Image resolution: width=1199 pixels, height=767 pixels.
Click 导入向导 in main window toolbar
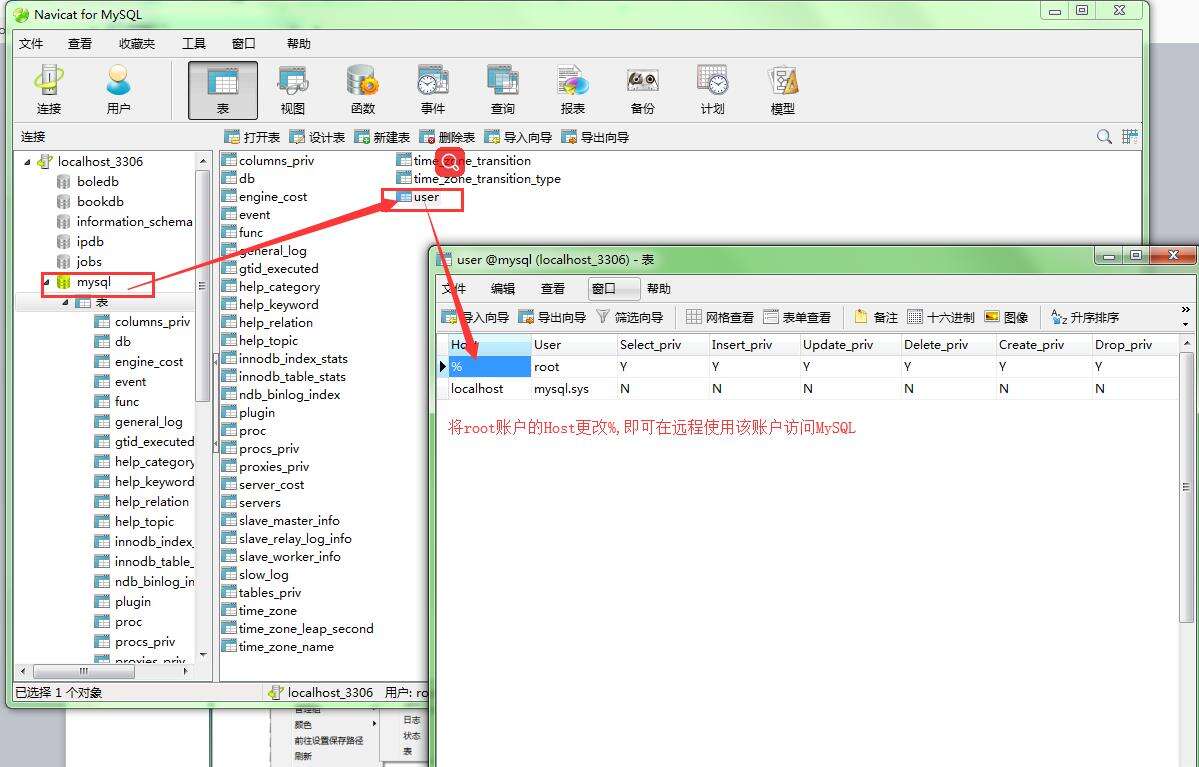pyautogui.click(x=518, y=137)
